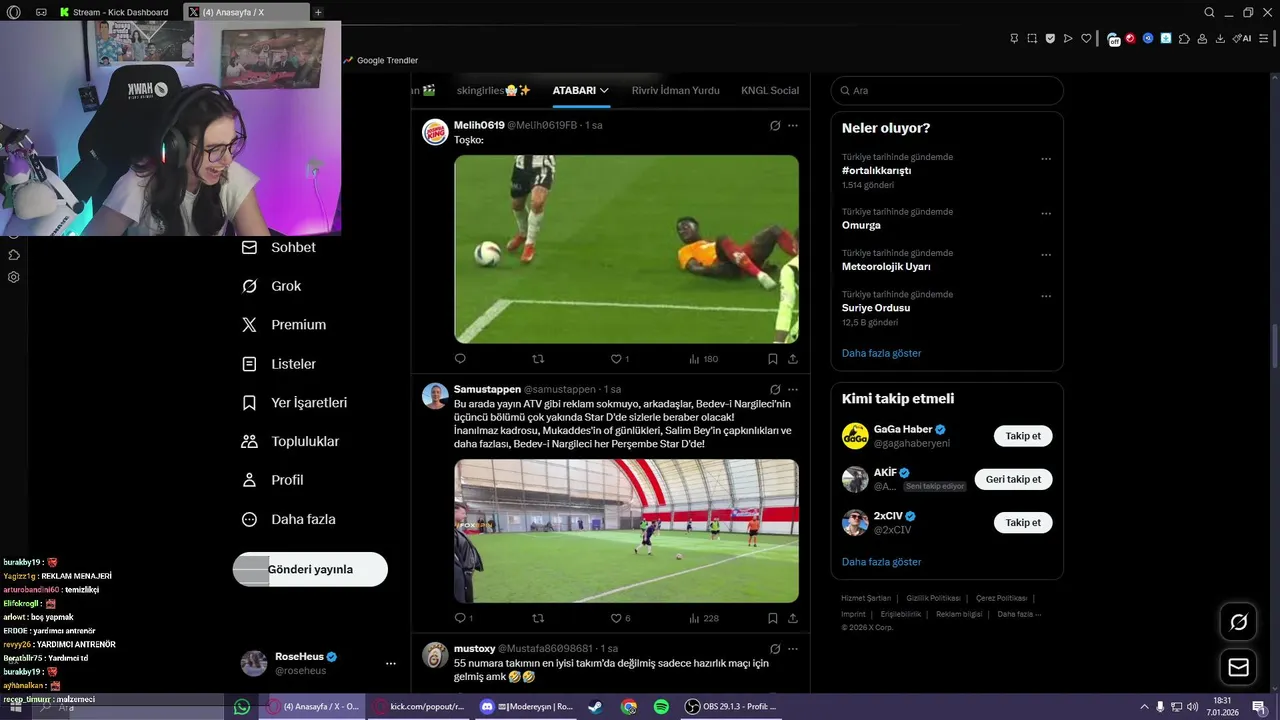
Task: Open Yer İşaretleri bookmarks
Action: coord(294,403)
